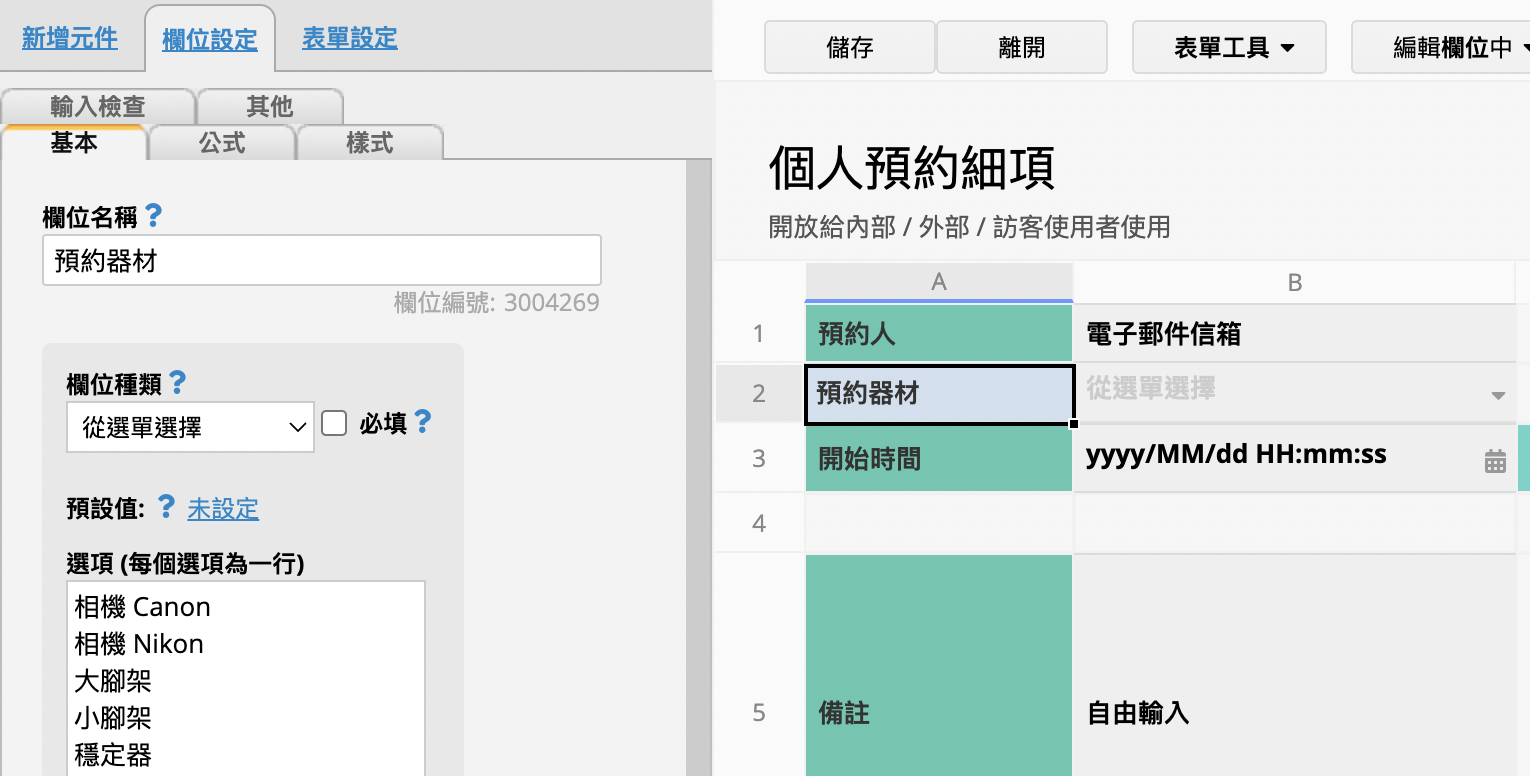Select the 備註 label cell

pos(938,712)
